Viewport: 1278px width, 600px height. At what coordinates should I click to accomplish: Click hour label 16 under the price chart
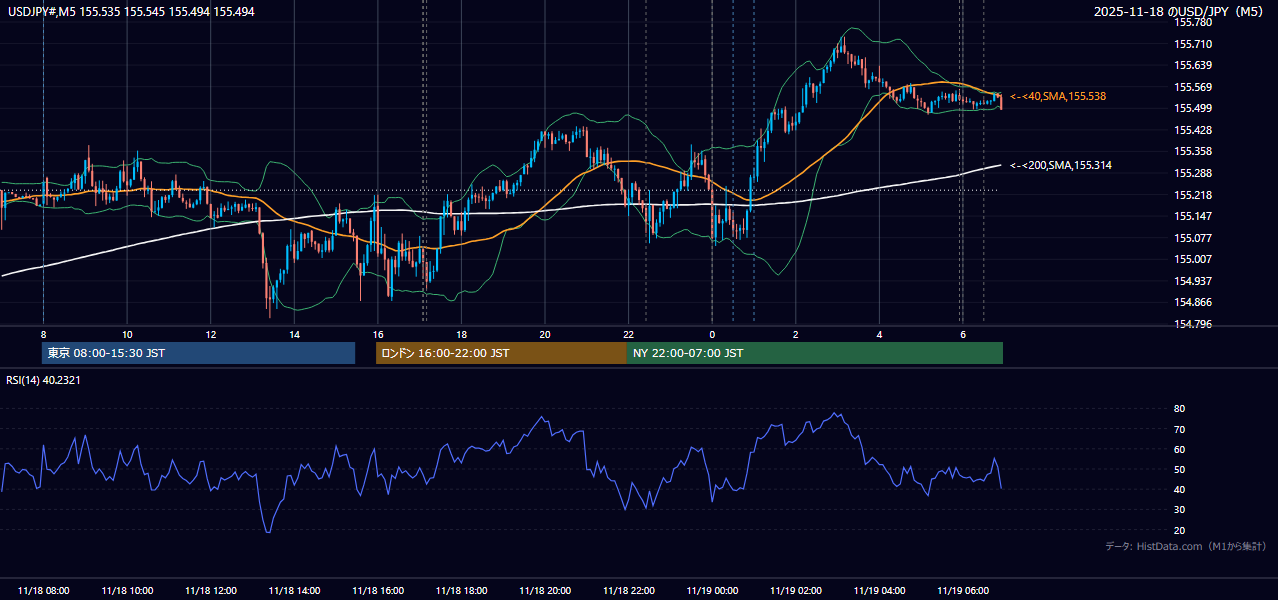[x=377, y=334]
